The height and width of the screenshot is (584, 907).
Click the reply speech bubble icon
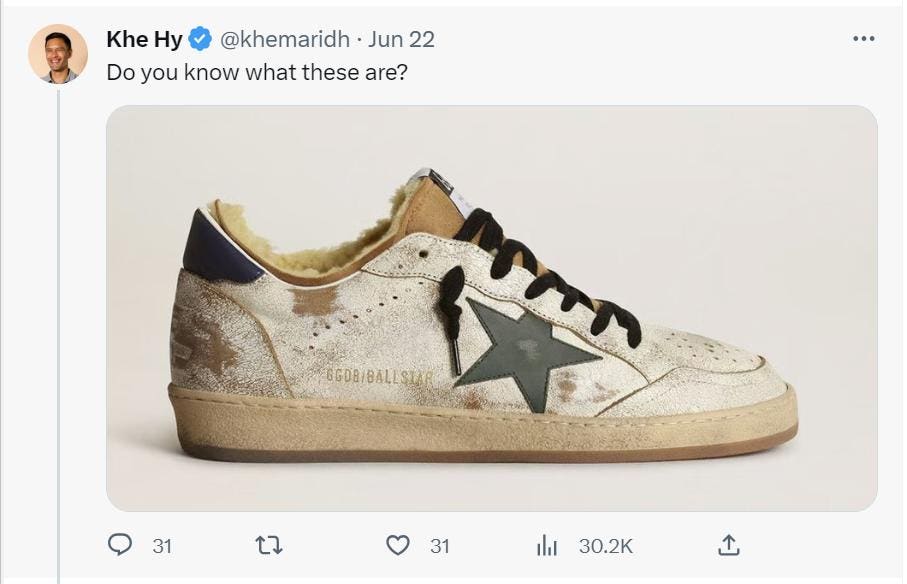[120, 545]
